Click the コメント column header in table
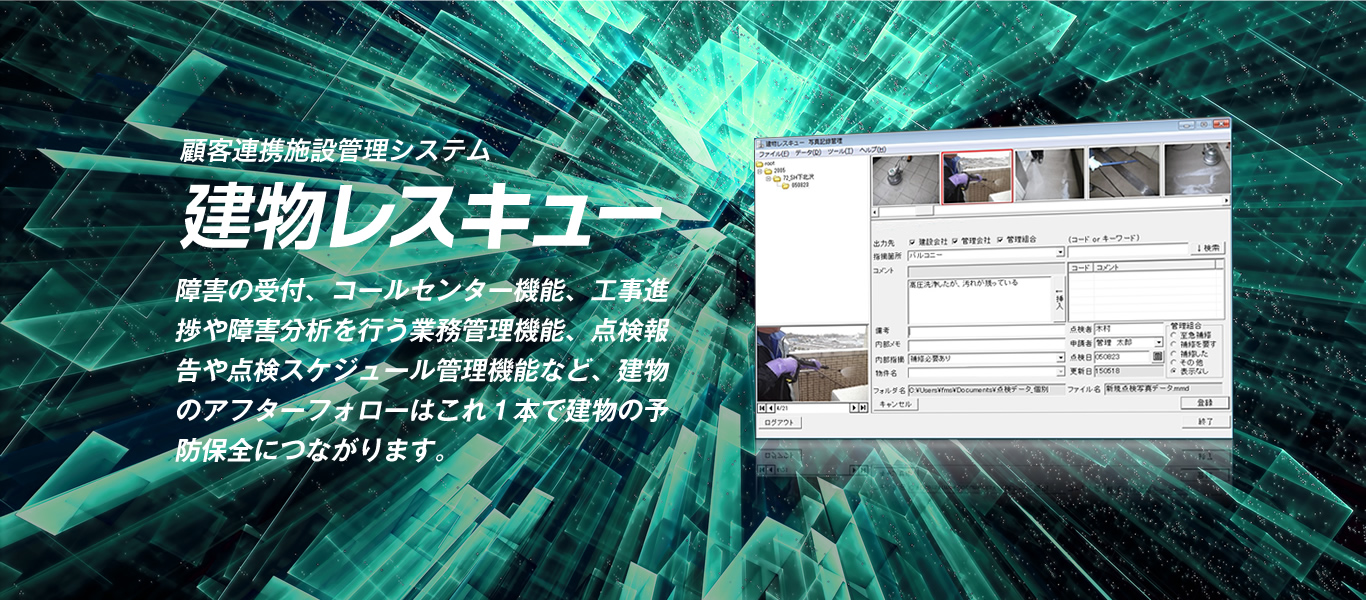 pos(1153,267)
